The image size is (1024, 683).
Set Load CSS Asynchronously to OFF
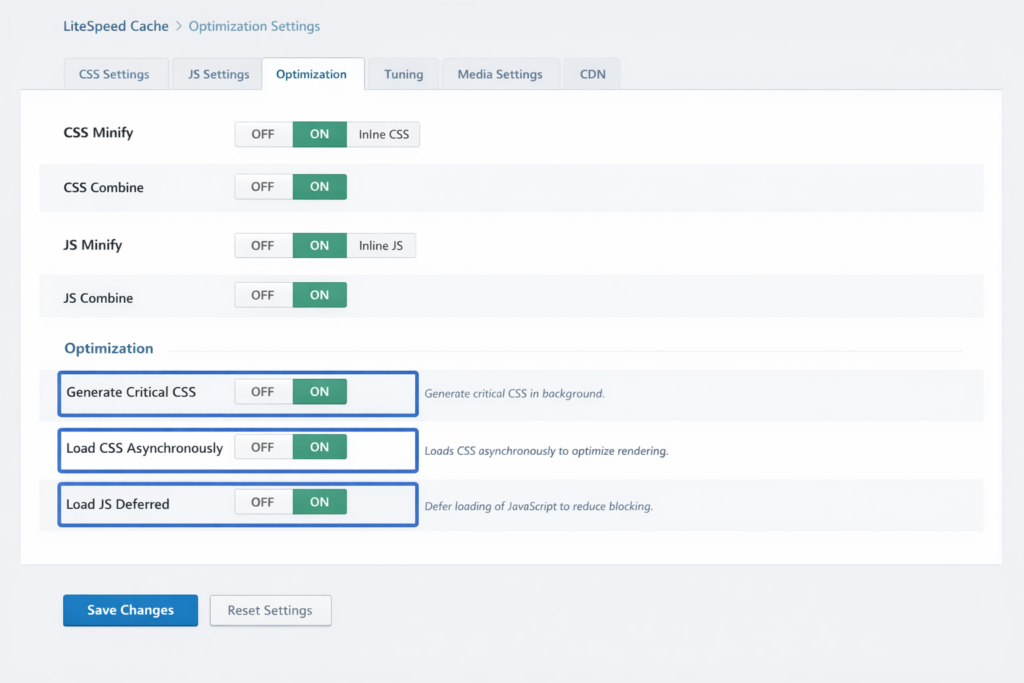pos(263,447)
